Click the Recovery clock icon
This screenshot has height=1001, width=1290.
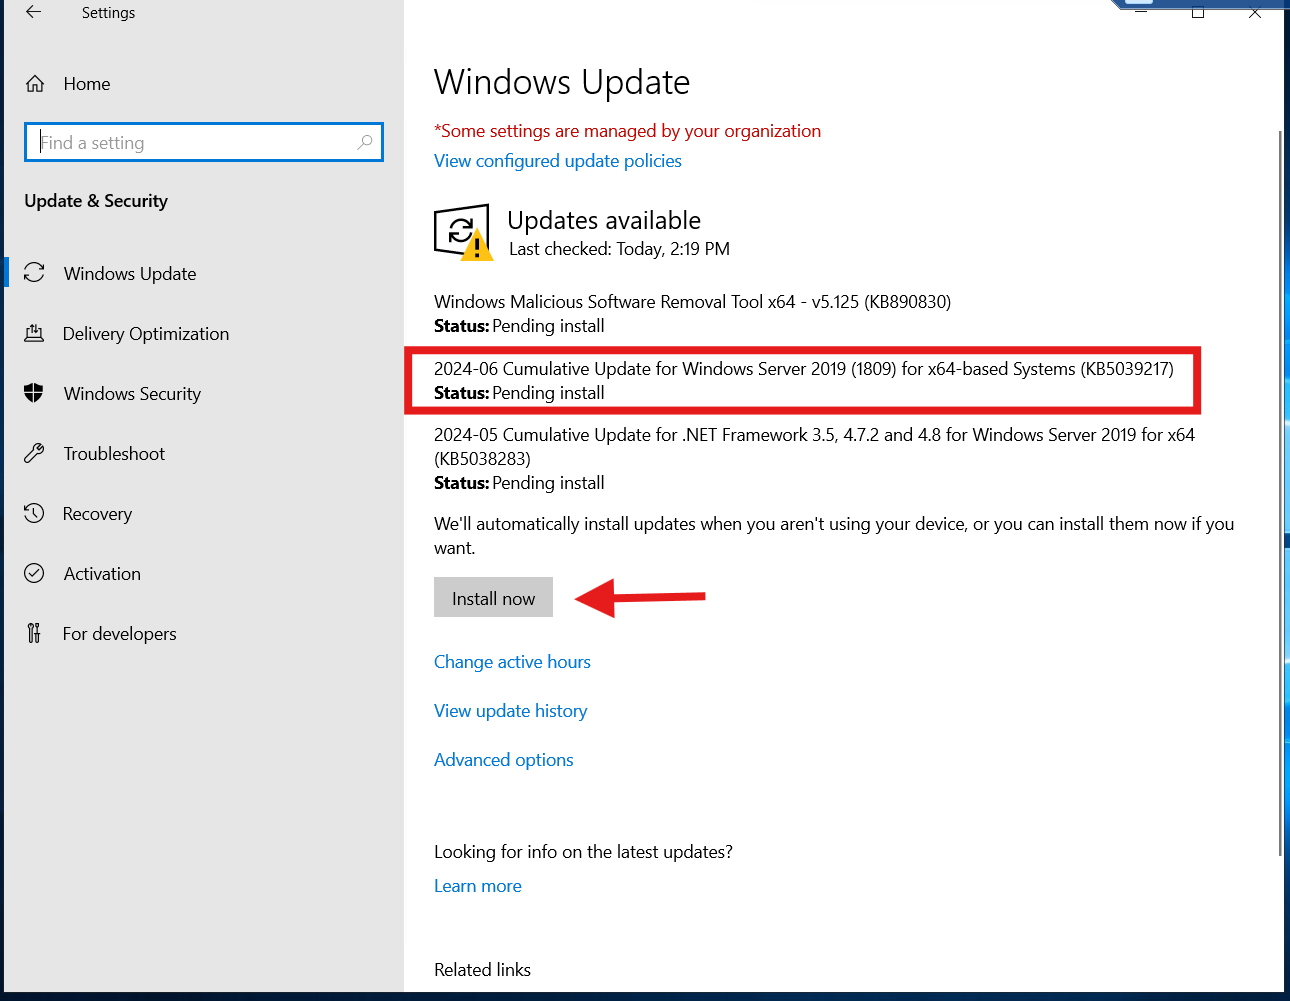point(34,513)
